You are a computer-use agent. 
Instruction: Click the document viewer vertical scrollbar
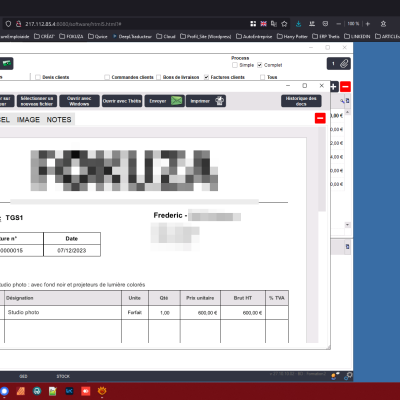322,169
